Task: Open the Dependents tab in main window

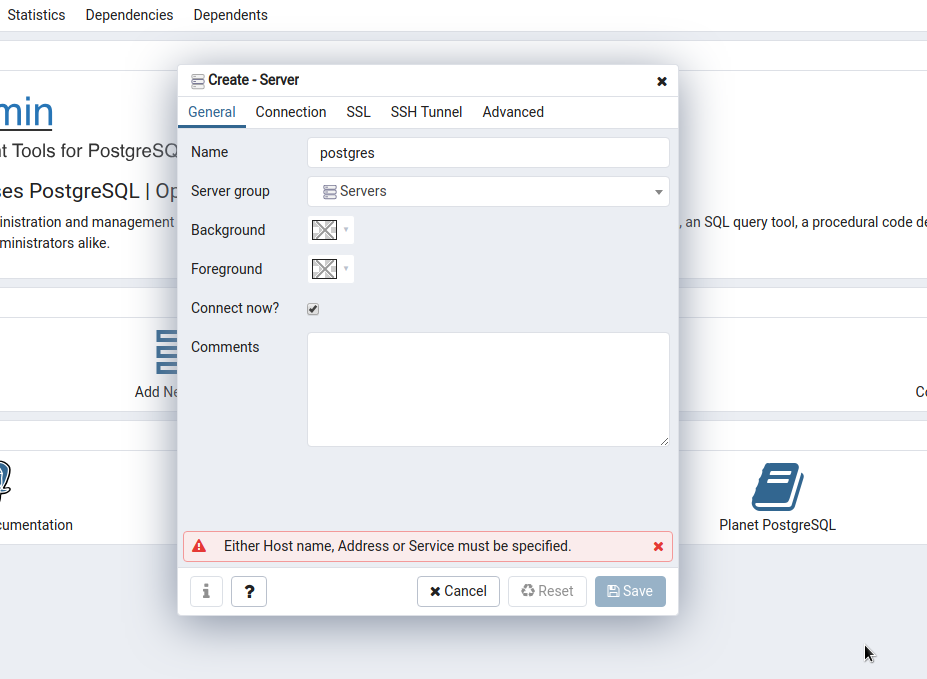Action: tap(231, 15)
